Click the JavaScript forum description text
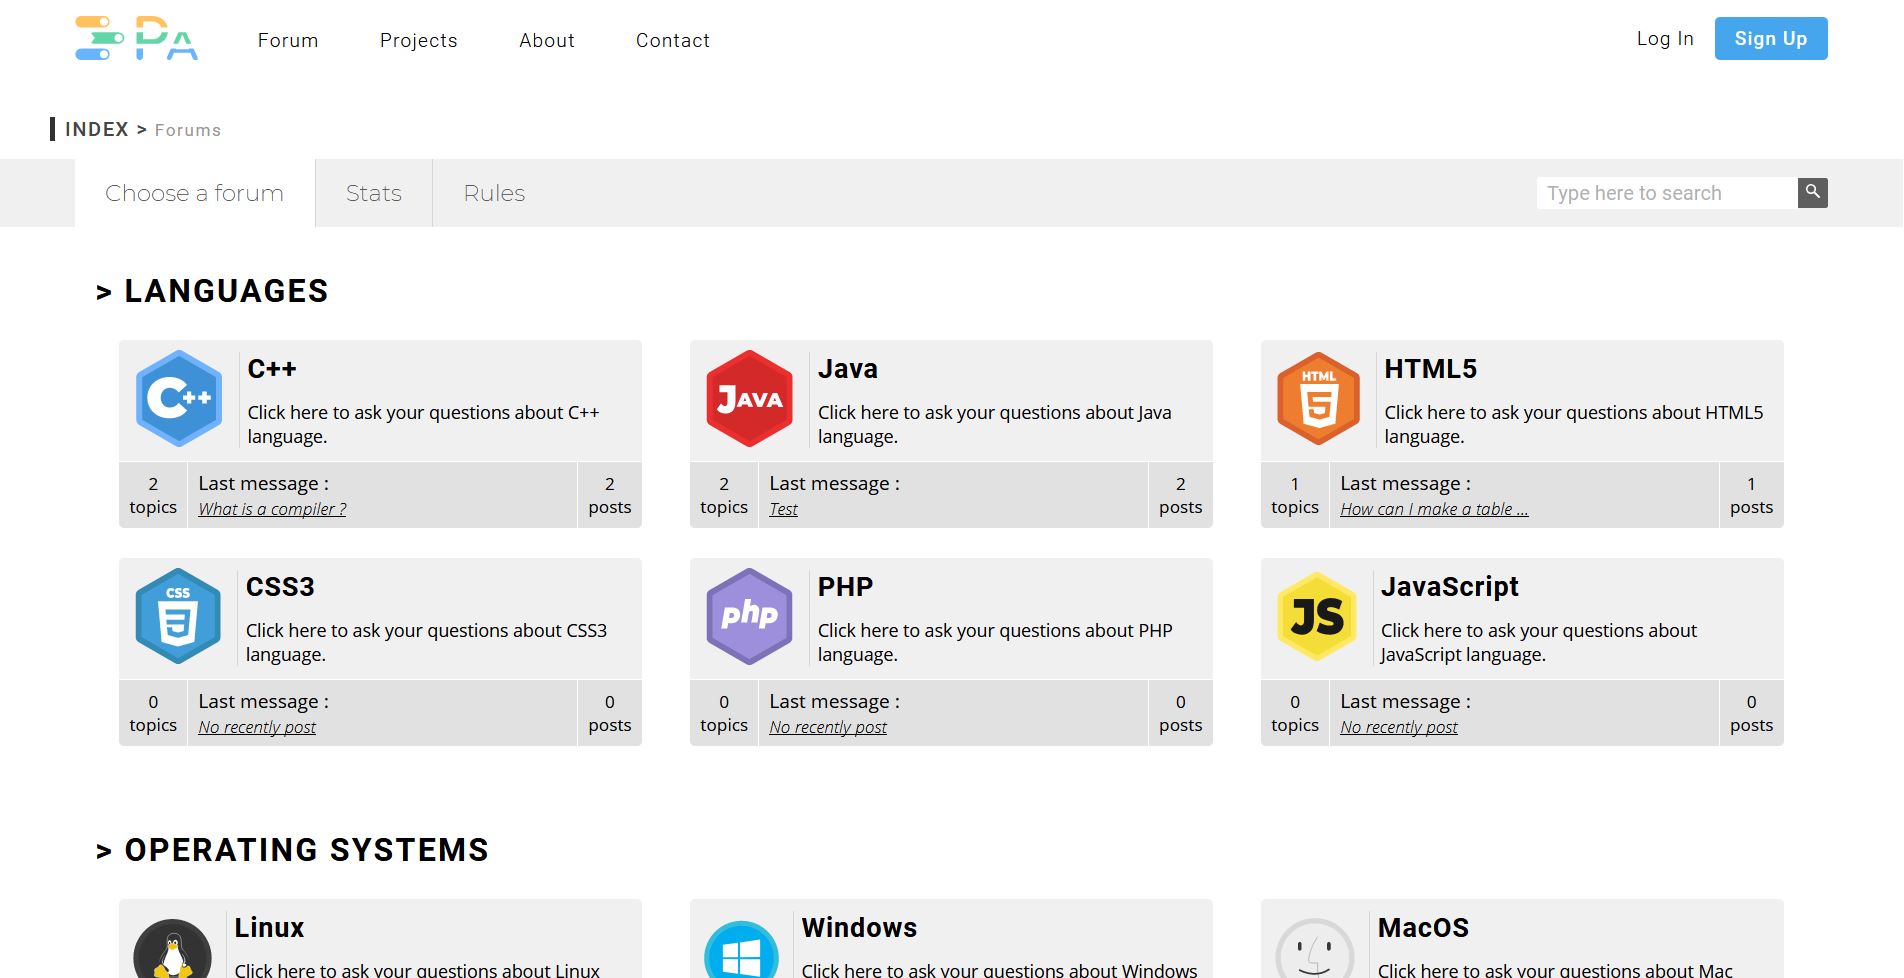The height and width of the screenshot is (978, 1904). 1539,642
